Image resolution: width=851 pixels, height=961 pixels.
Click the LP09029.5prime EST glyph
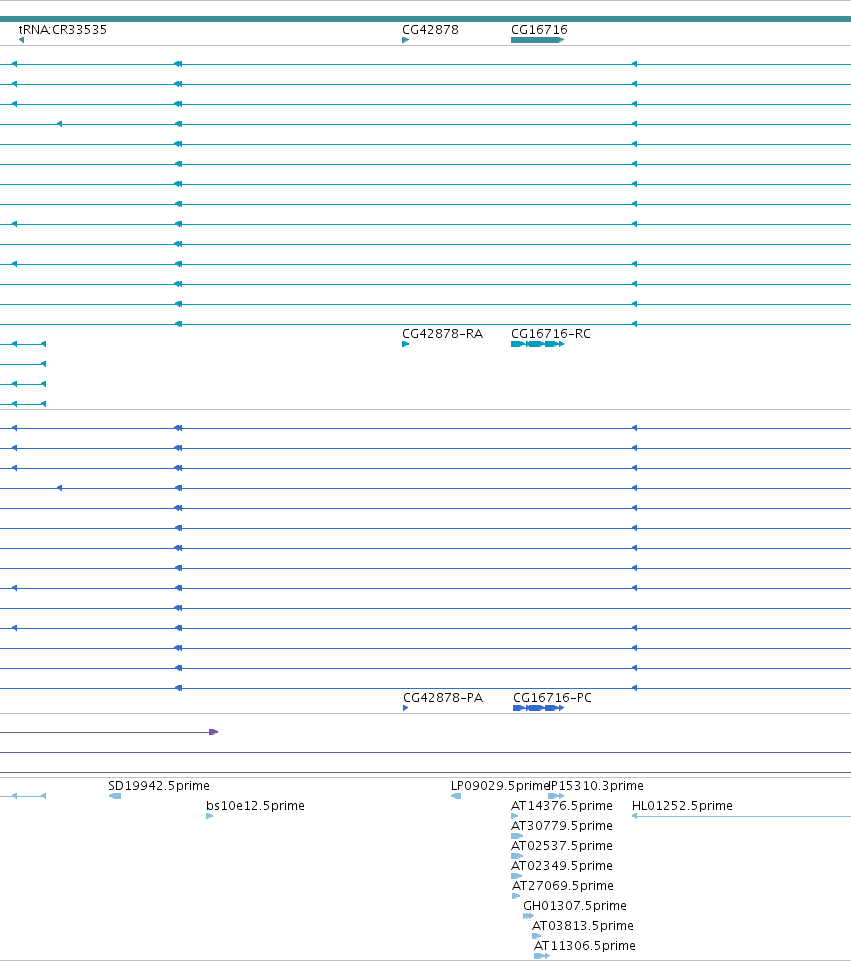tap(456, 796)
